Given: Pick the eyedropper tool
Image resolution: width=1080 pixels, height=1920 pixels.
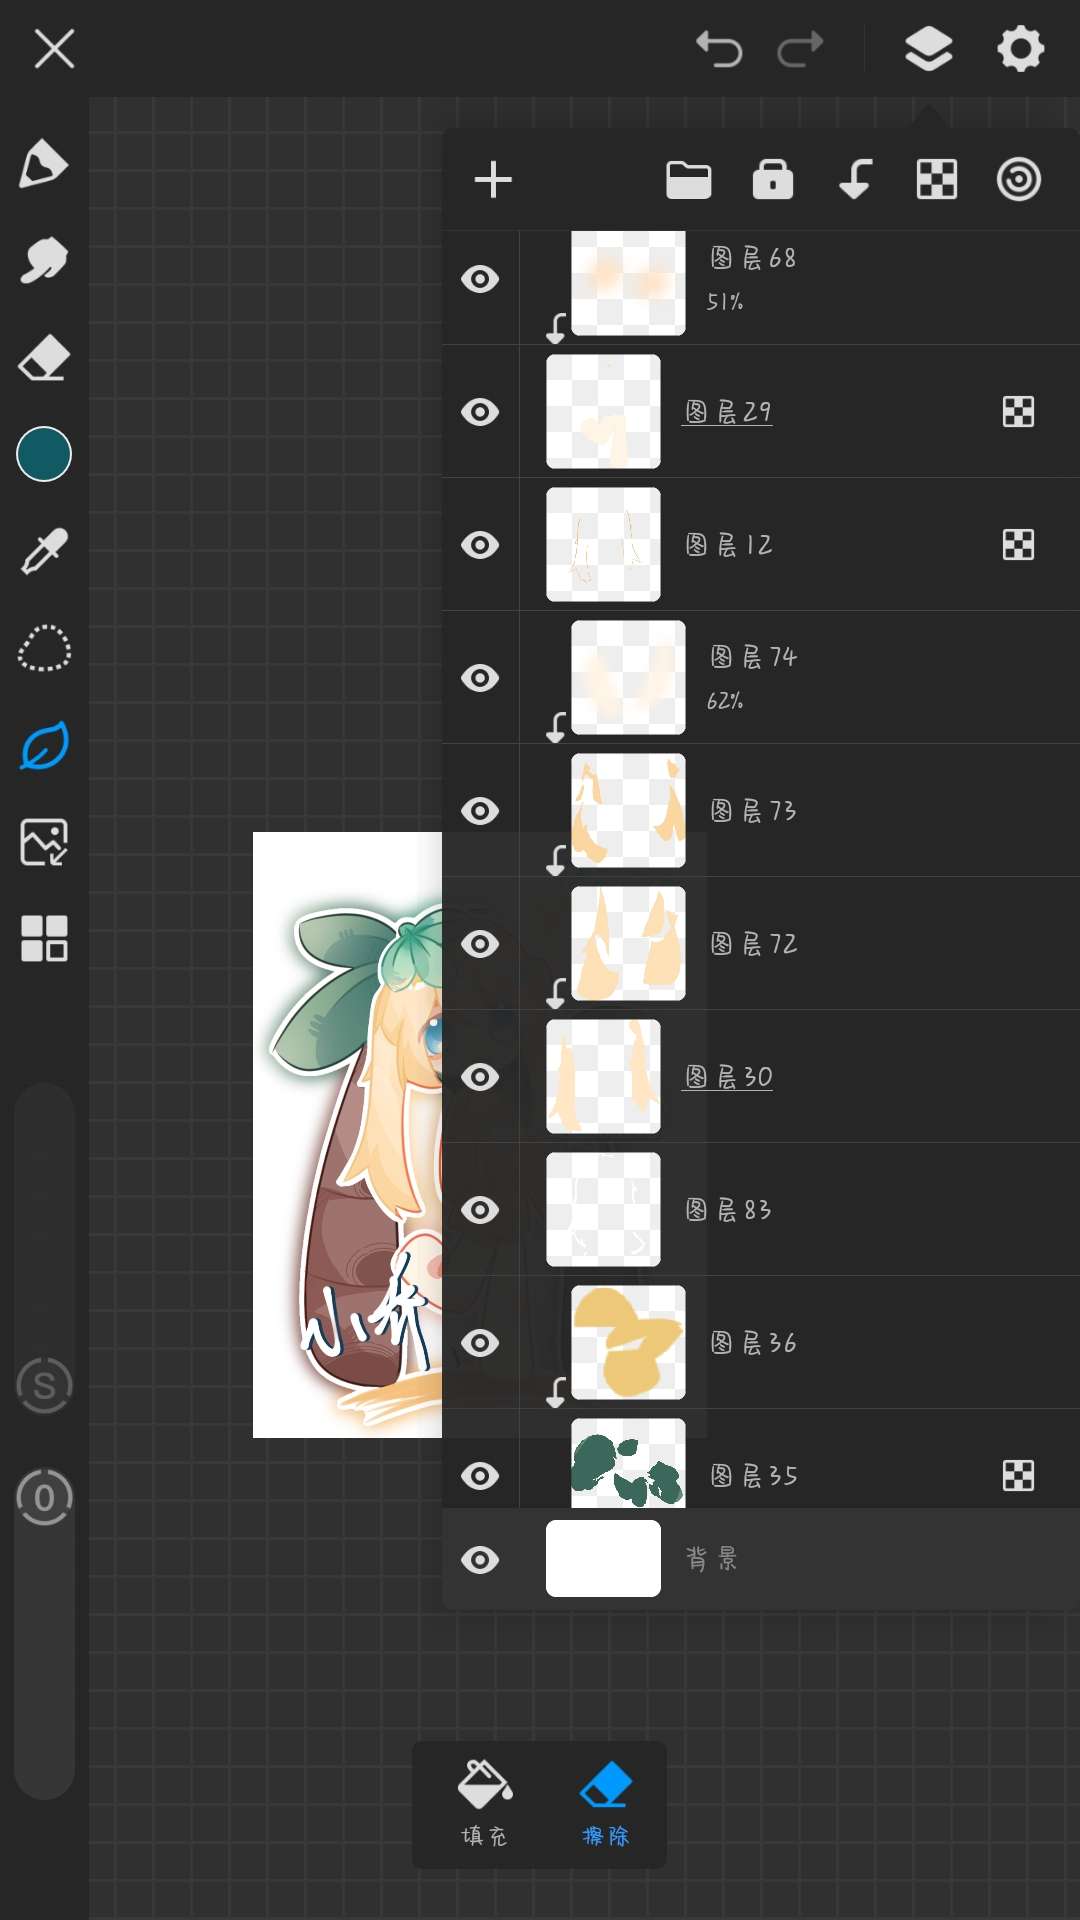Looking at the screenshot, I should click(44, 551).
